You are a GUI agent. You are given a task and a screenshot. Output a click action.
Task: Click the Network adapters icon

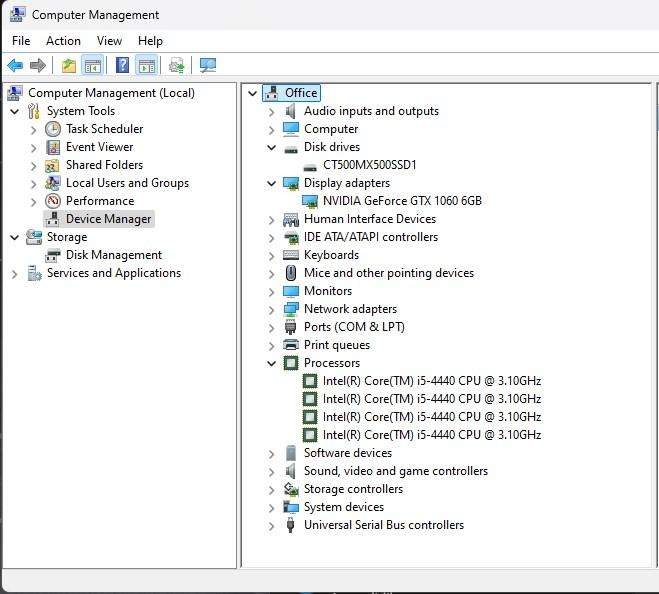(x=291, y=309)
